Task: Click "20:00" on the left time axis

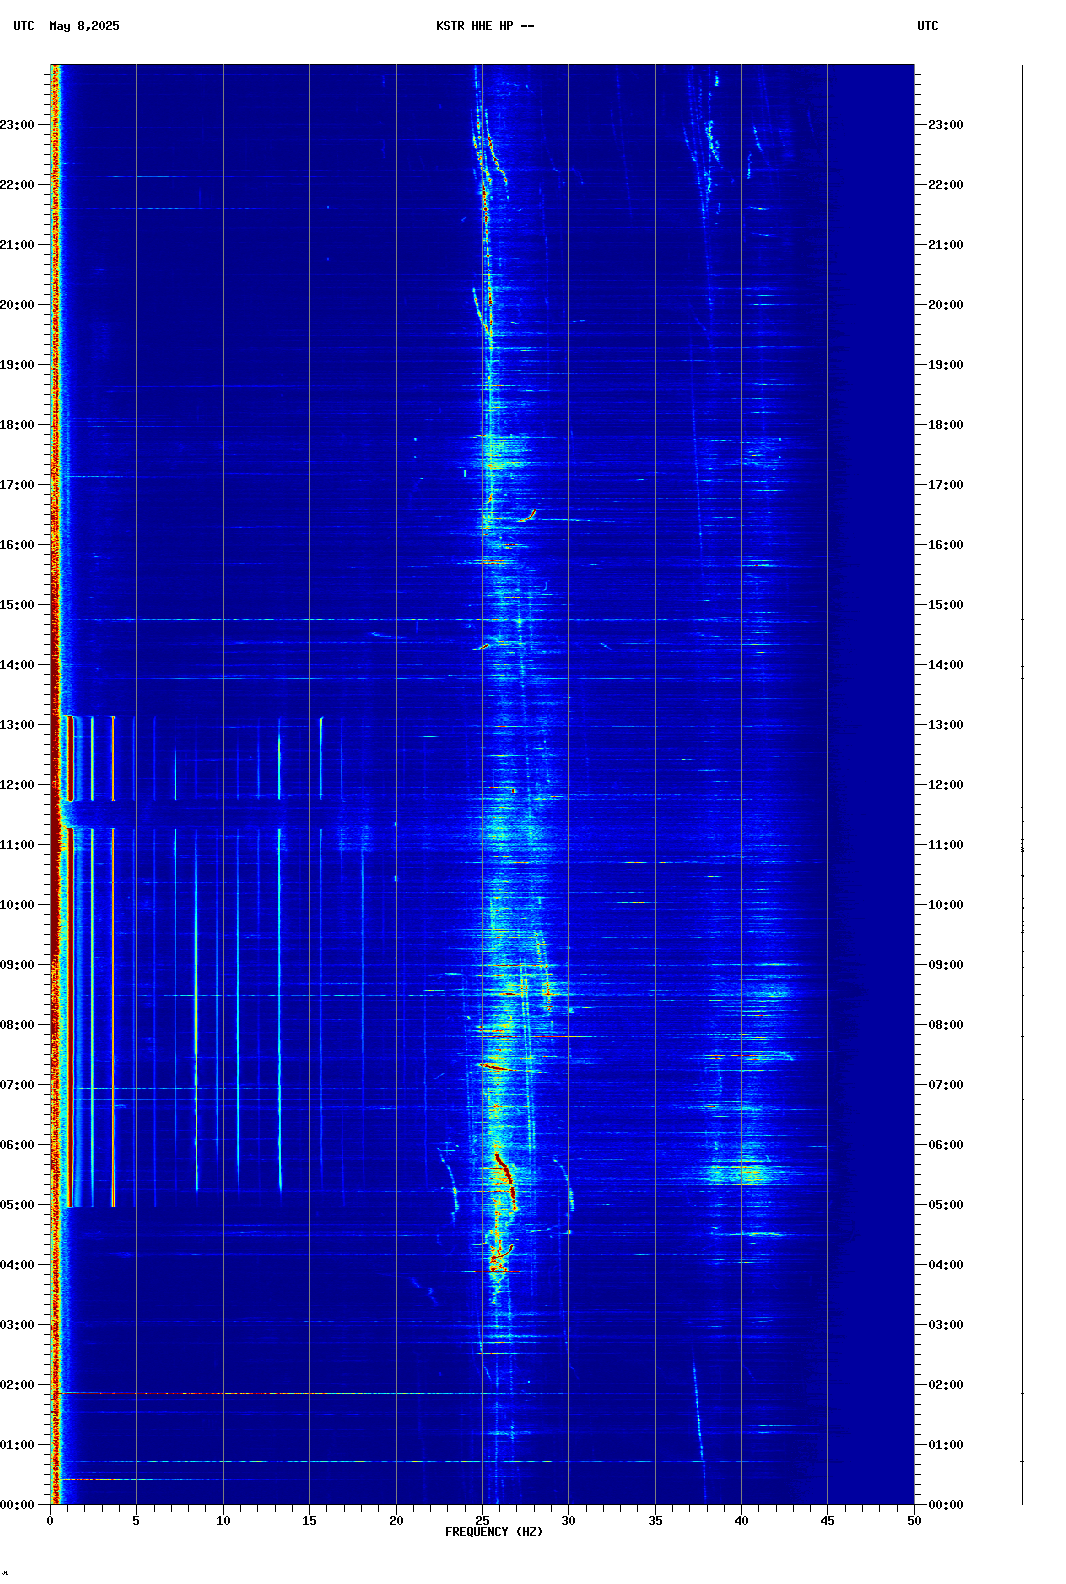Action: (x=17, y=305)
